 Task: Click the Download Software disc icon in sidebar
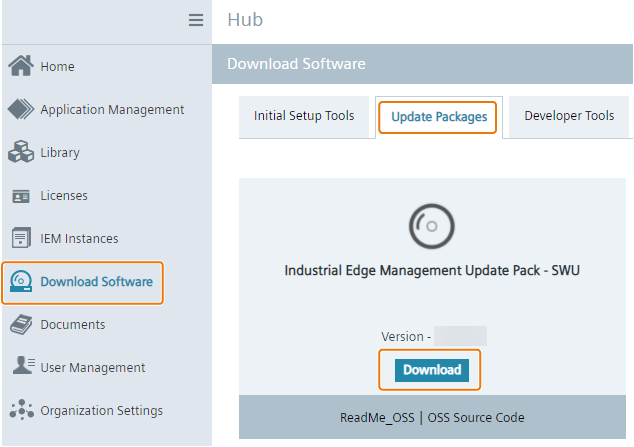pyautogui.click(x=21, y=282)
